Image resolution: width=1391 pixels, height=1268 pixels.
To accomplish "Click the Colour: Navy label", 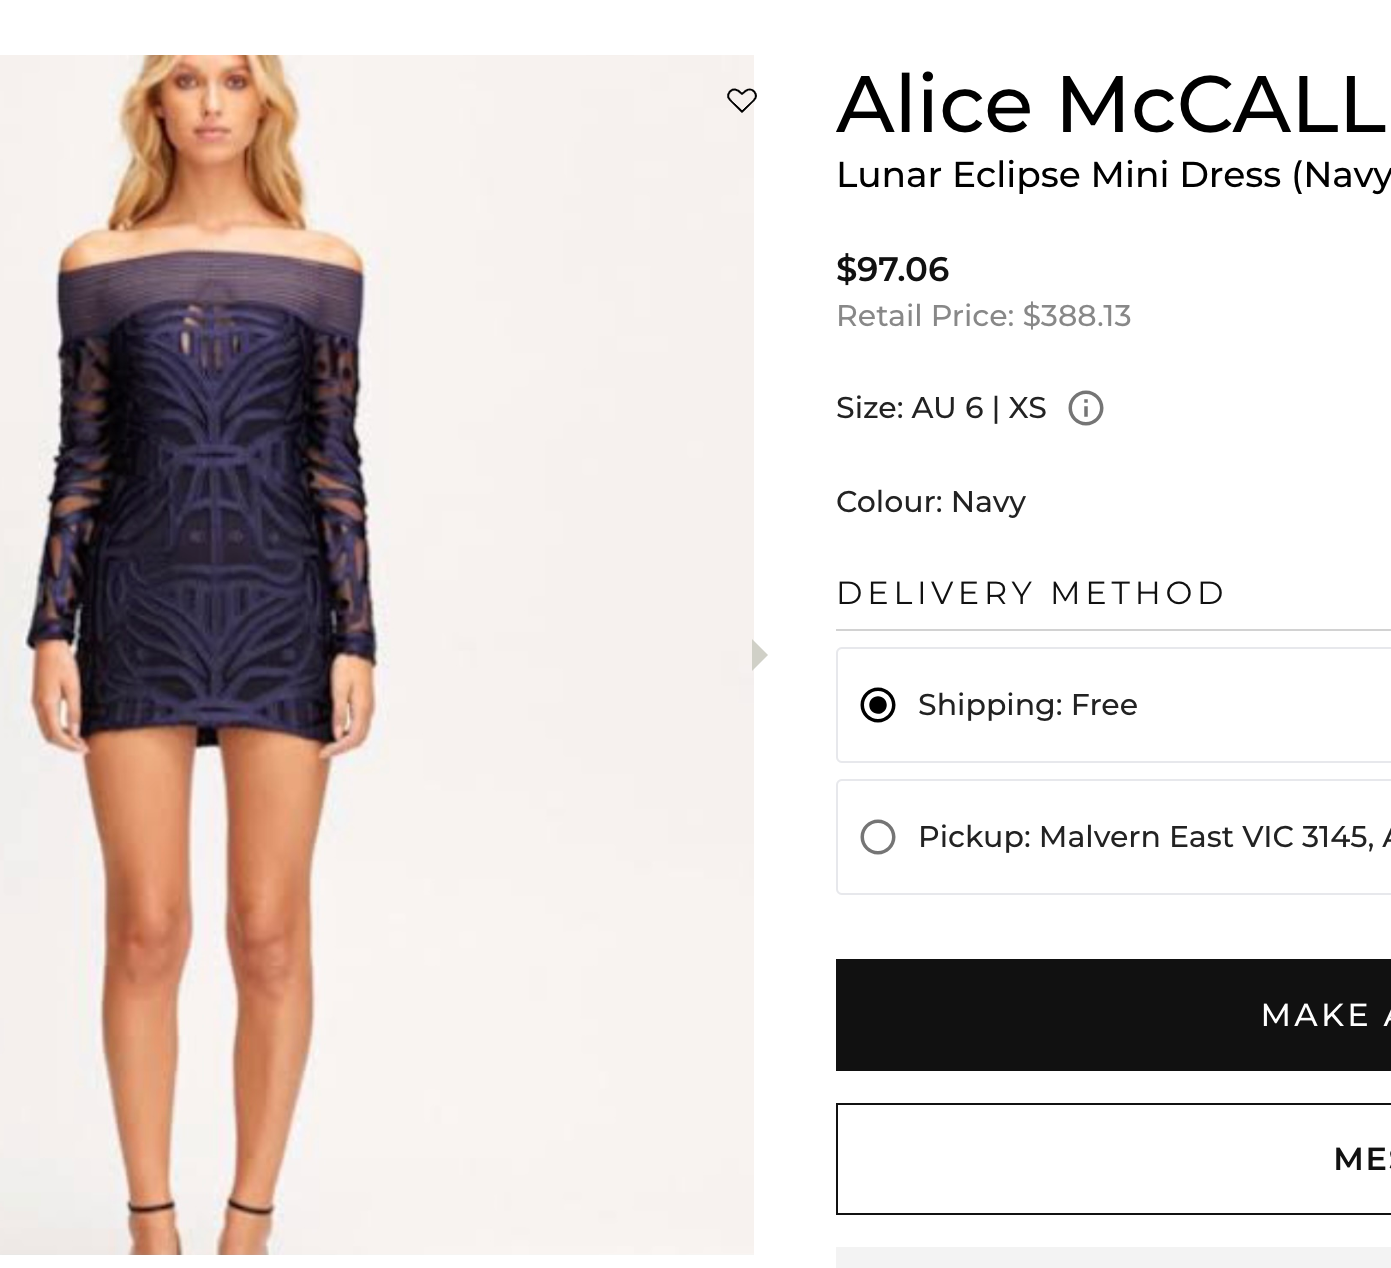I will pyautogui.click(x=930, y=501).
